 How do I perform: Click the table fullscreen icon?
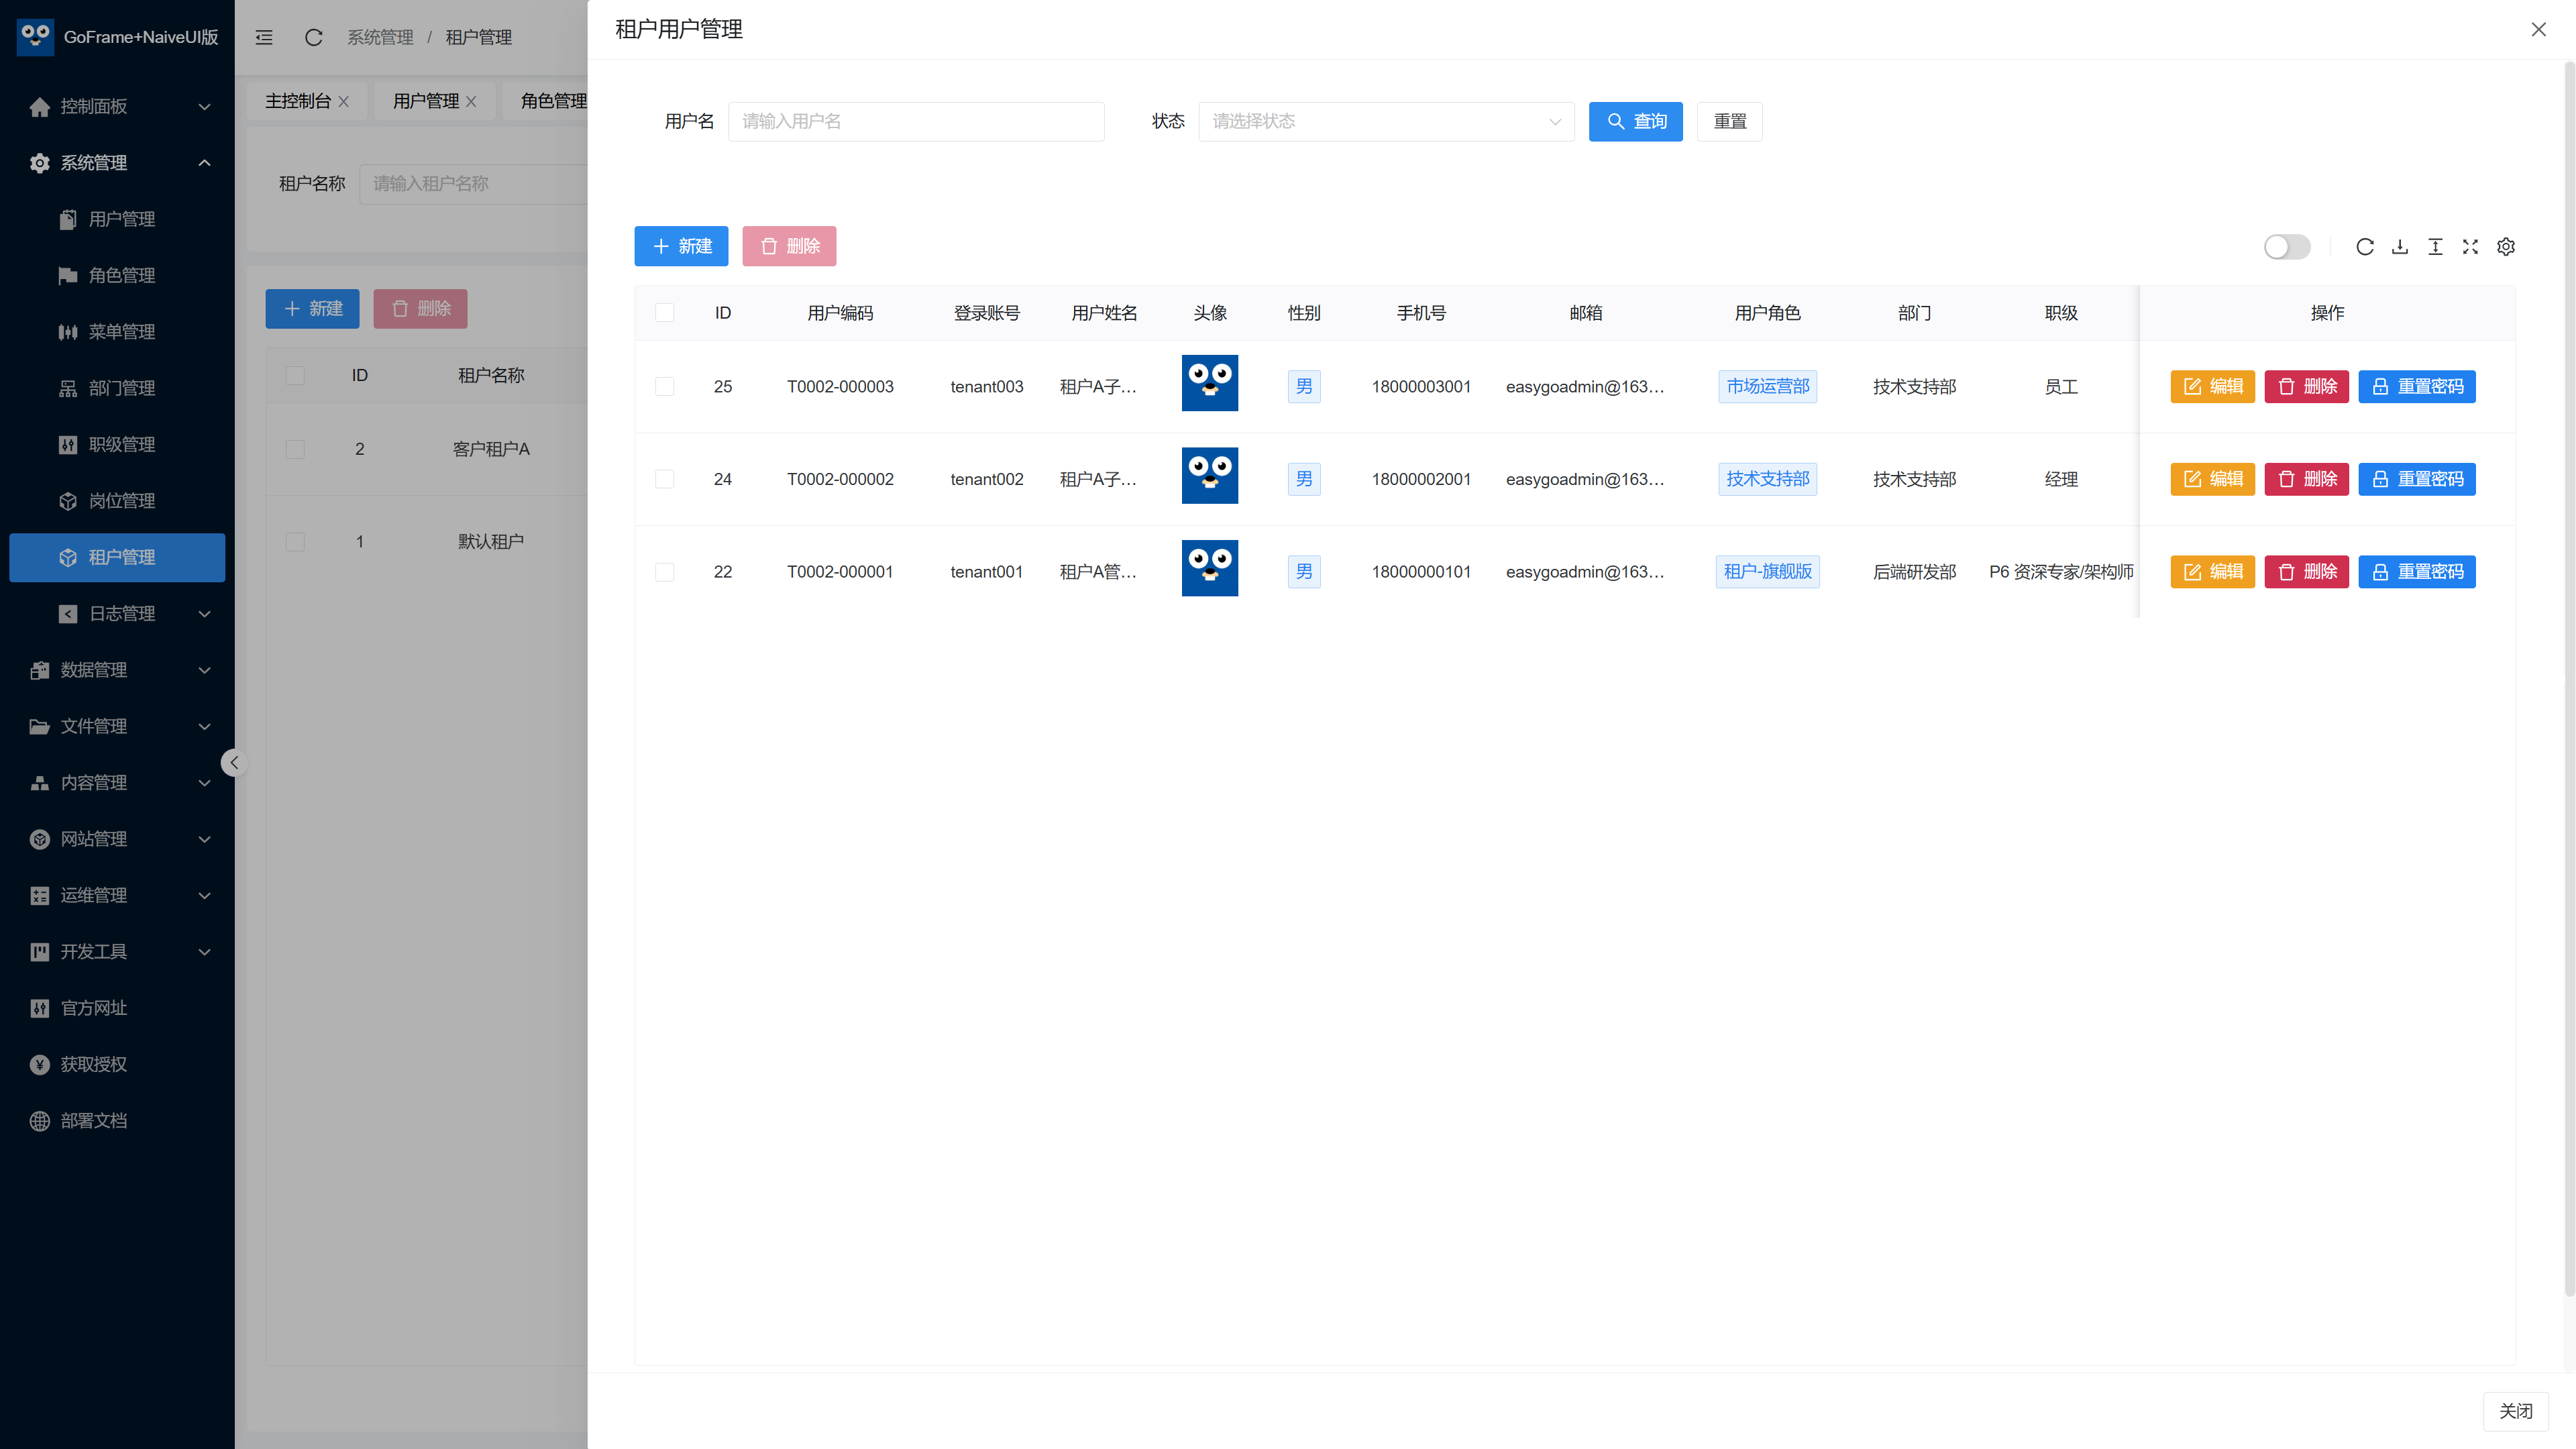[x=2470, y=247]
